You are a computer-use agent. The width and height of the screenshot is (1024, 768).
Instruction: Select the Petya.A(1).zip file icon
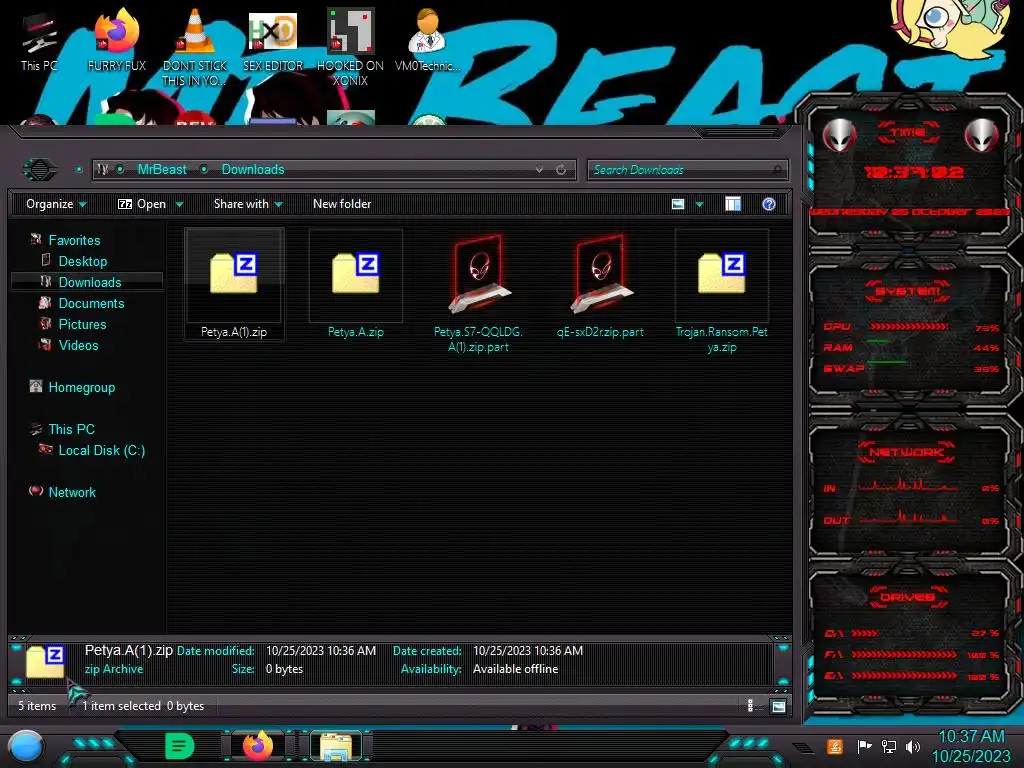point(234,273)
